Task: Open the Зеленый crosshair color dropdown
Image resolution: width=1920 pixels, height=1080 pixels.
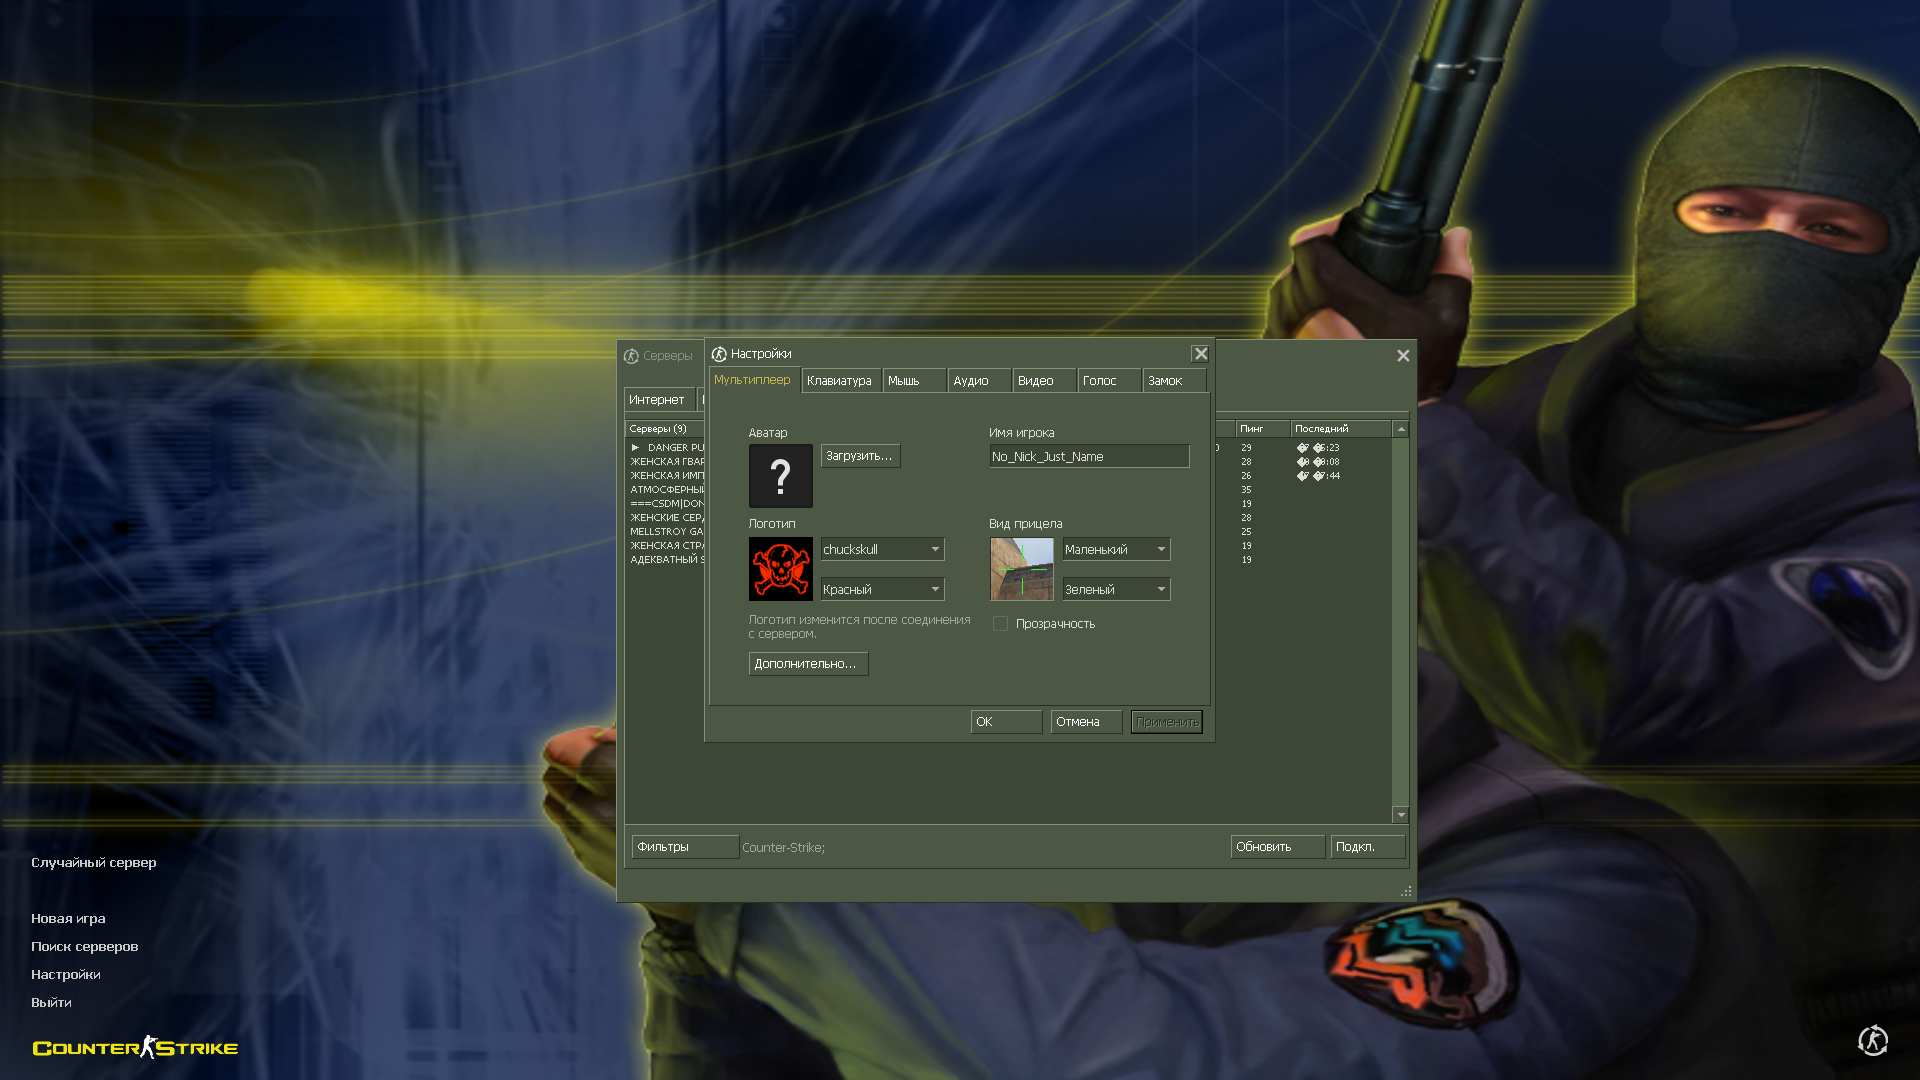Action: click(1160, 589)
